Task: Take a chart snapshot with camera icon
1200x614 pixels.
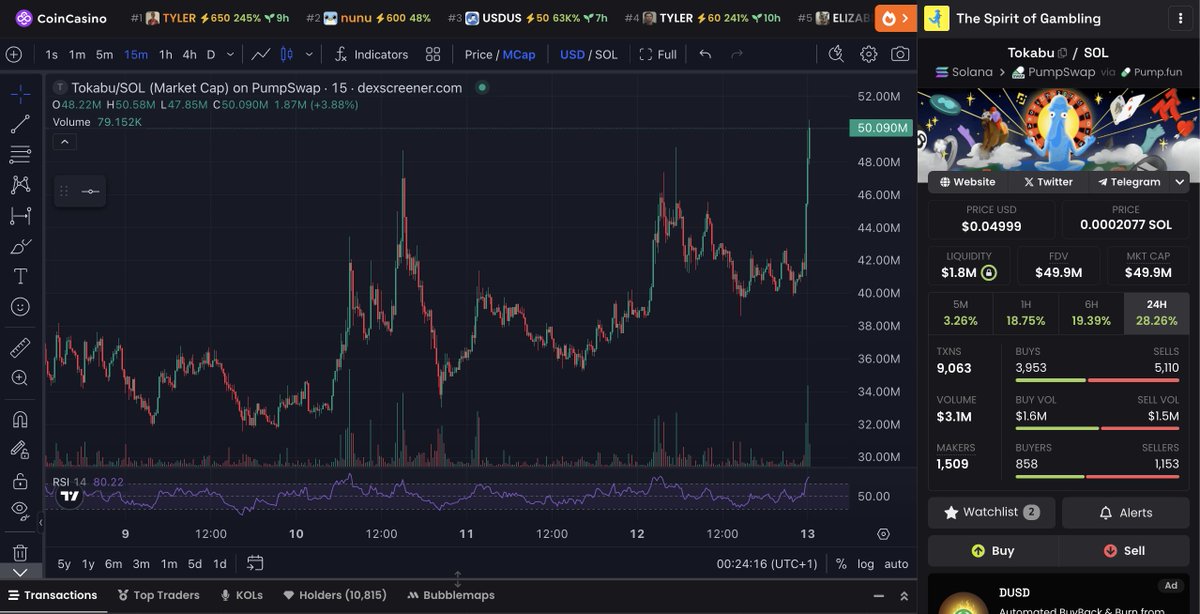Action: click(x=901, y=54)
